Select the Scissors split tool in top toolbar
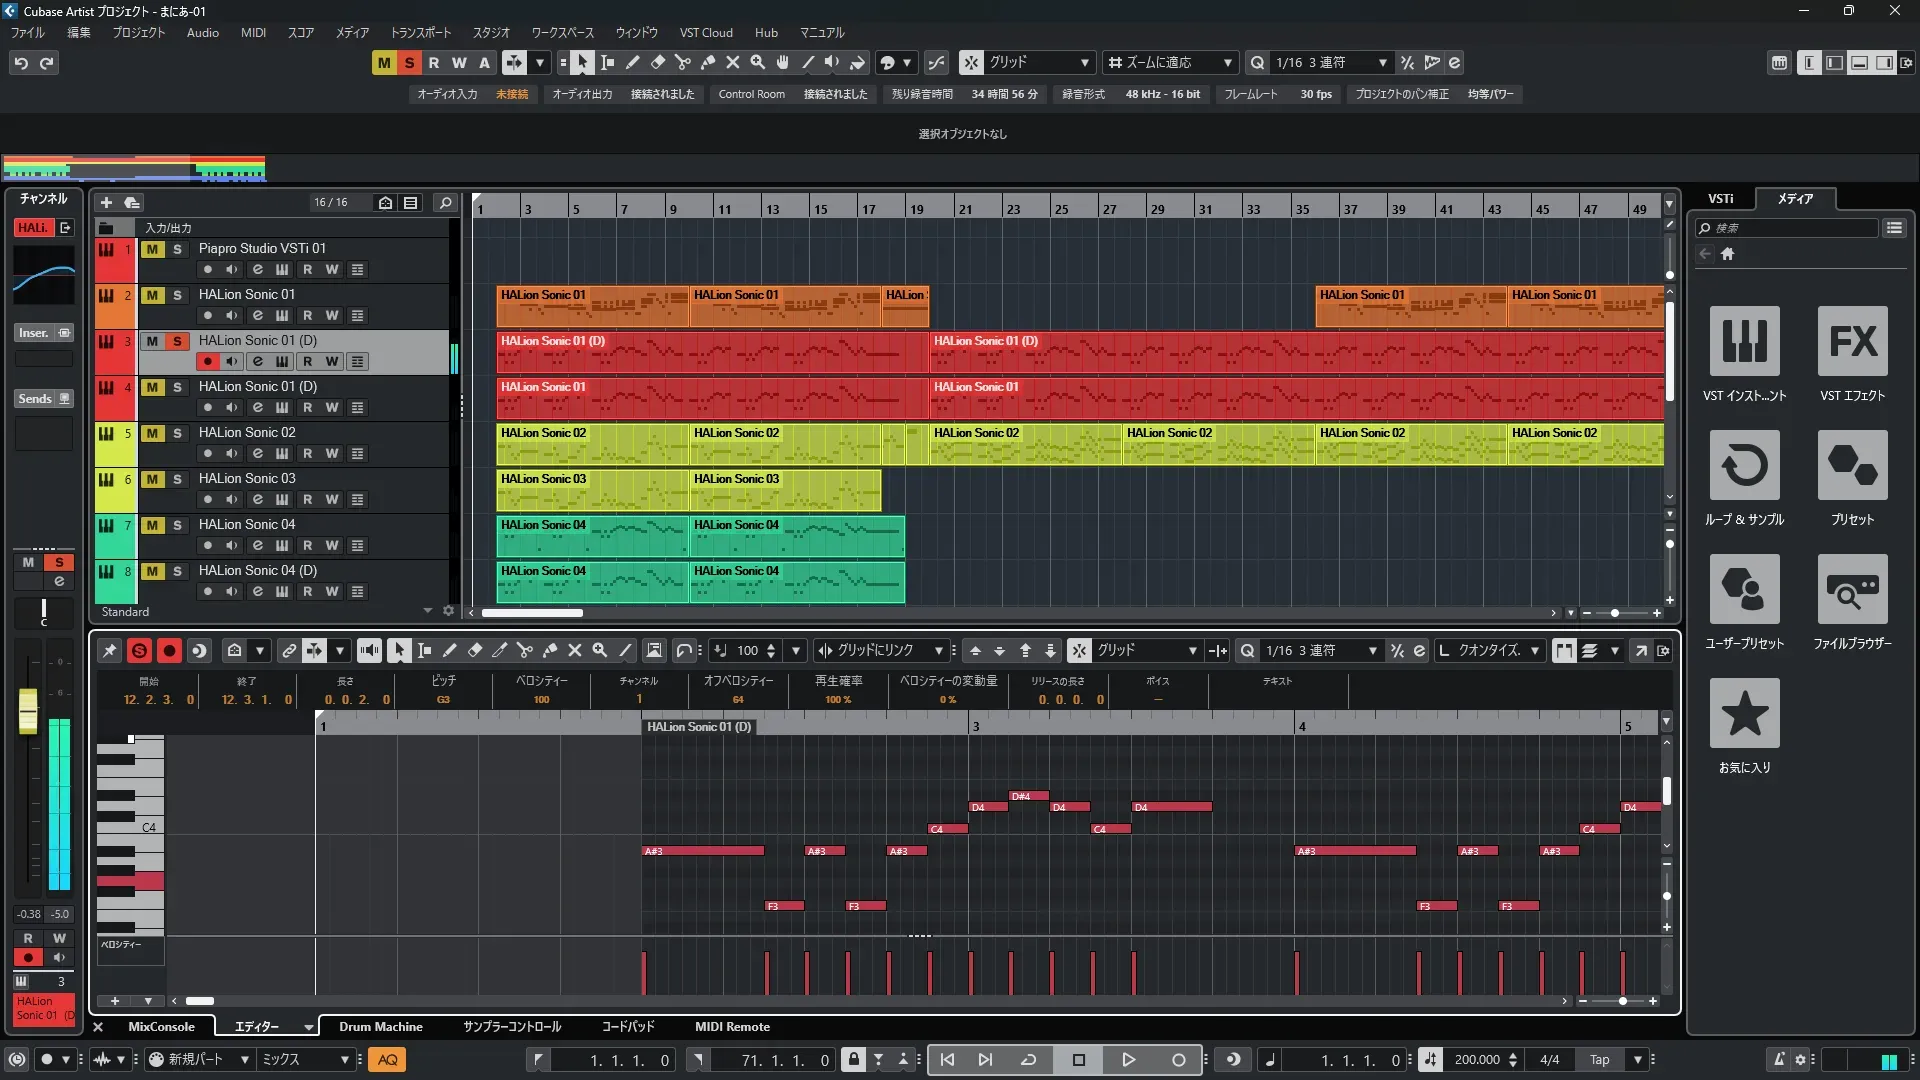Screen dimensions: 1920x1080 tap(683, 63)
